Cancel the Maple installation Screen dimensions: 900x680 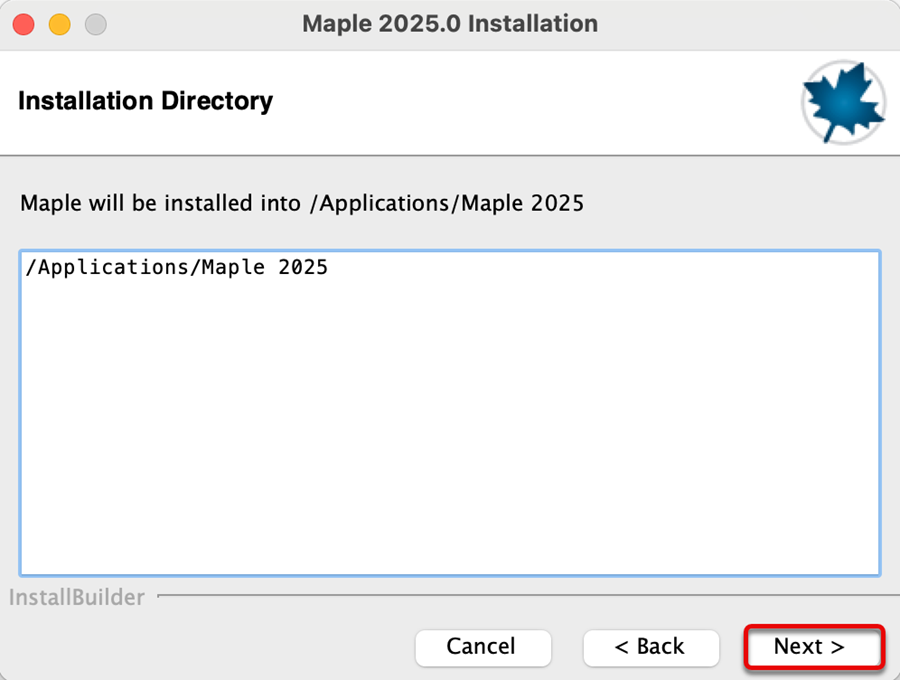[x=483, y=647]
